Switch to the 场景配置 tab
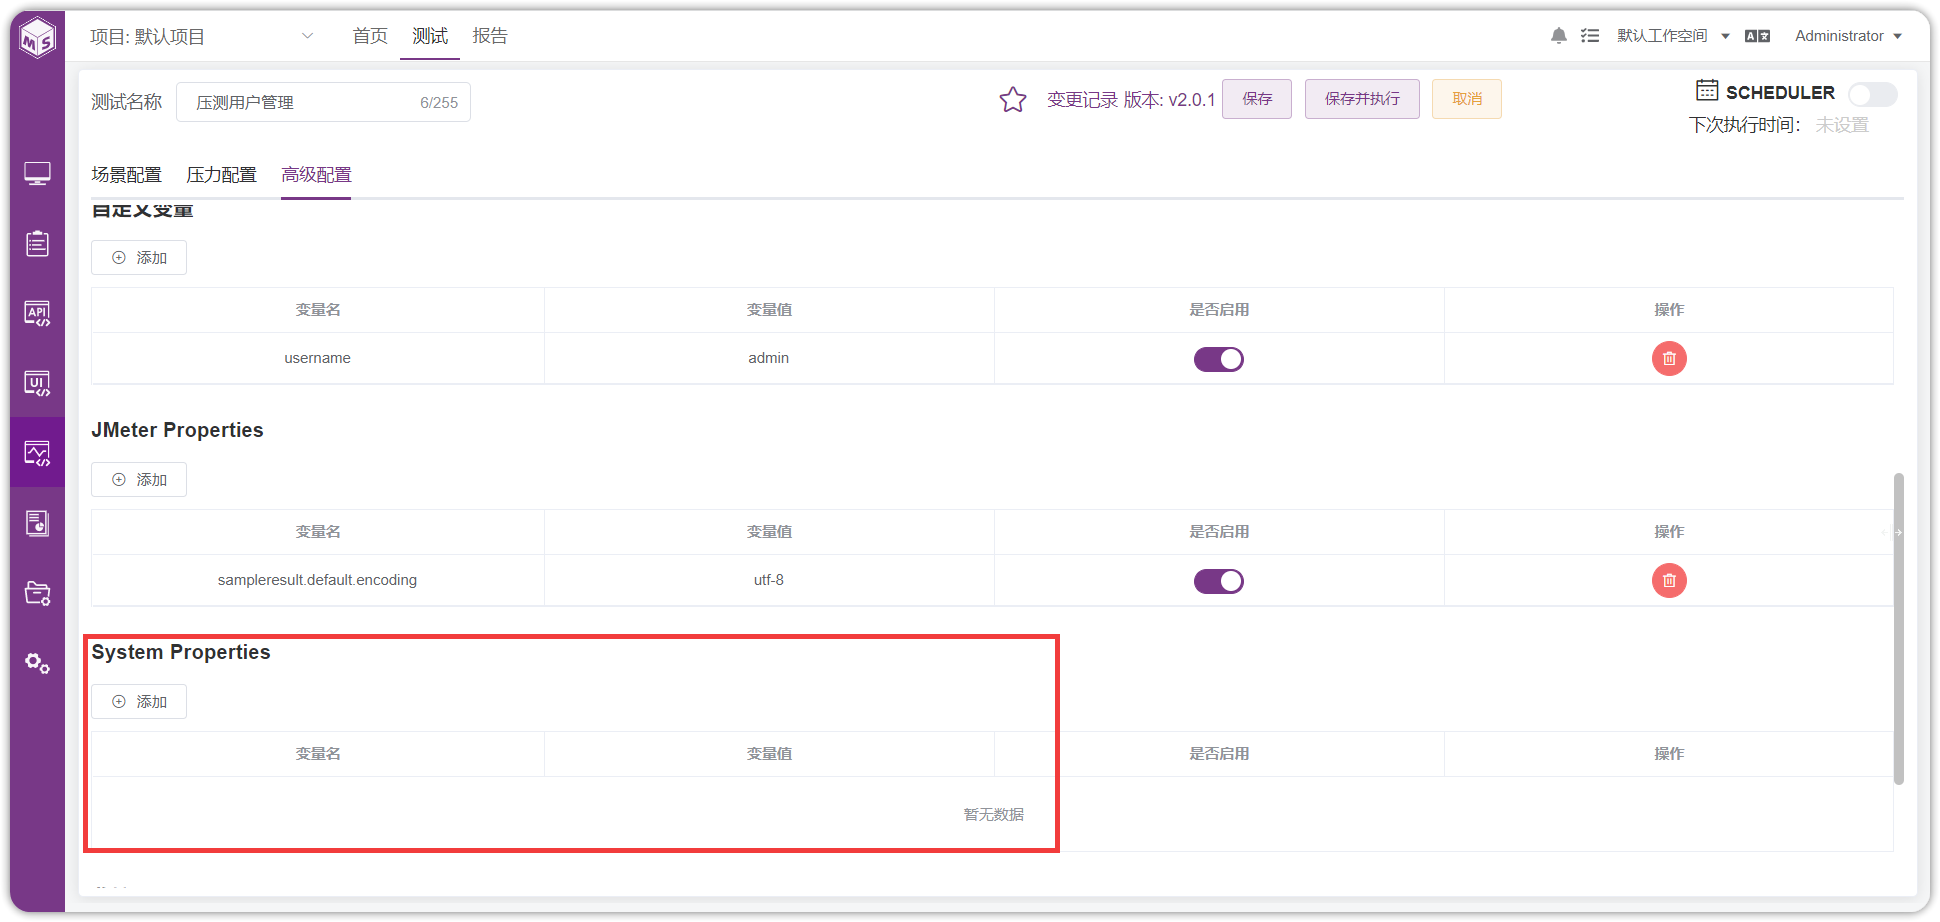The height and width of the screenshot is (922, 1940). [x=126, y=175]
